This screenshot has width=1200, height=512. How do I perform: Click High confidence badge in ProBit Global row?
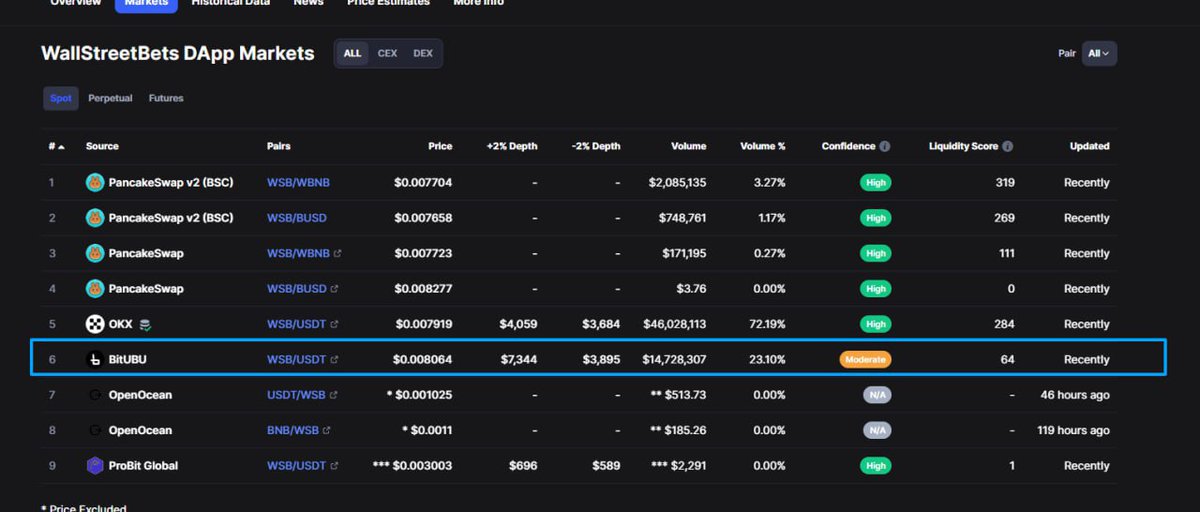pos(876,466)
